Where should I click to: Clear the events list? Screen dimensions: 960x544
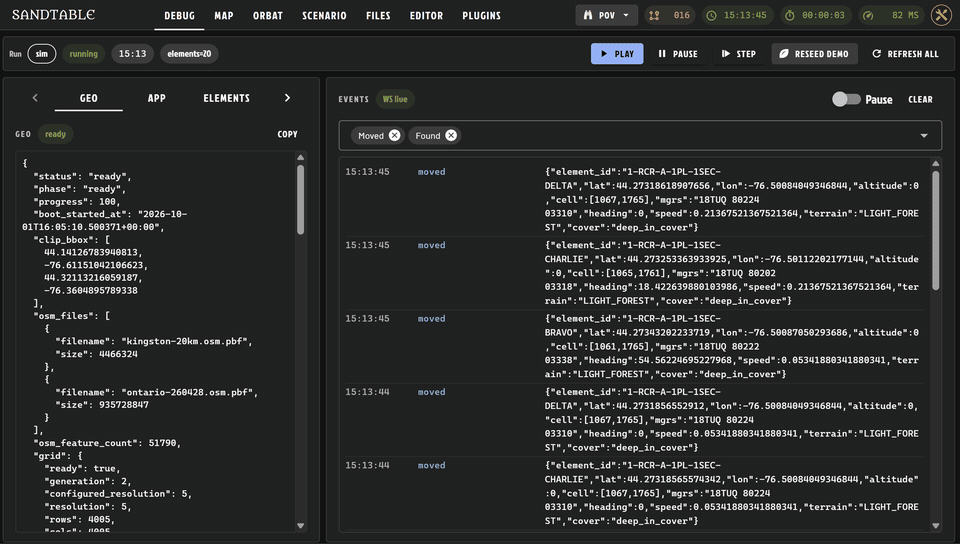point(920,99)
